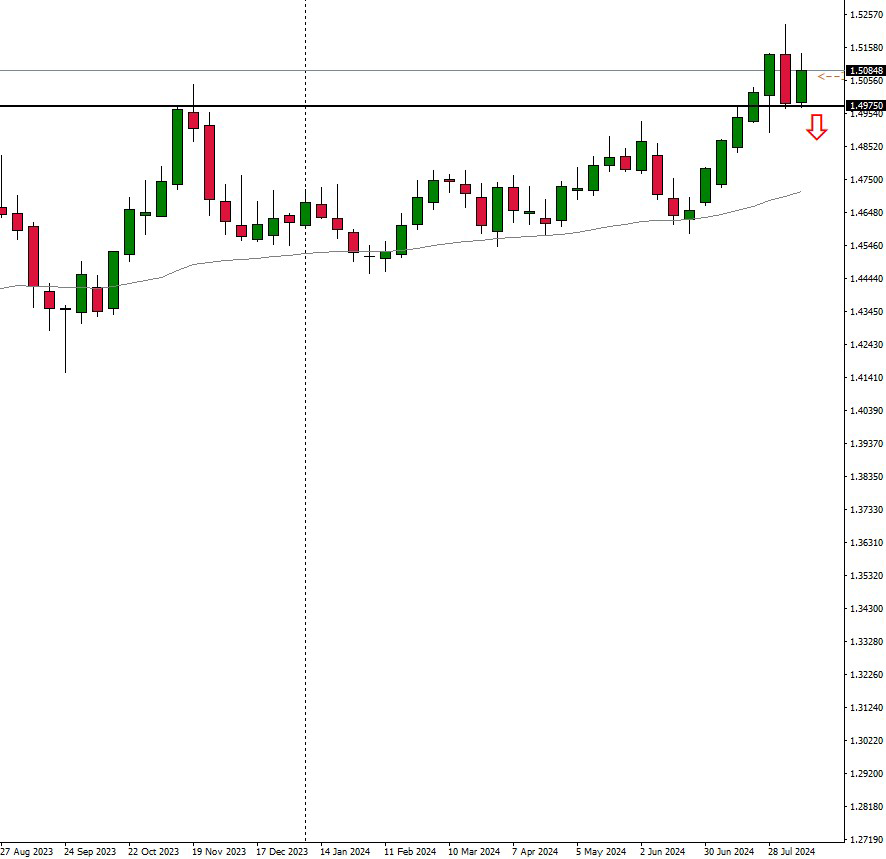Click the orange dashed arrow beside the 1.50848 label
Viewport: 886px width, 859px height.
pyautogui.click(x=829, y=76)
